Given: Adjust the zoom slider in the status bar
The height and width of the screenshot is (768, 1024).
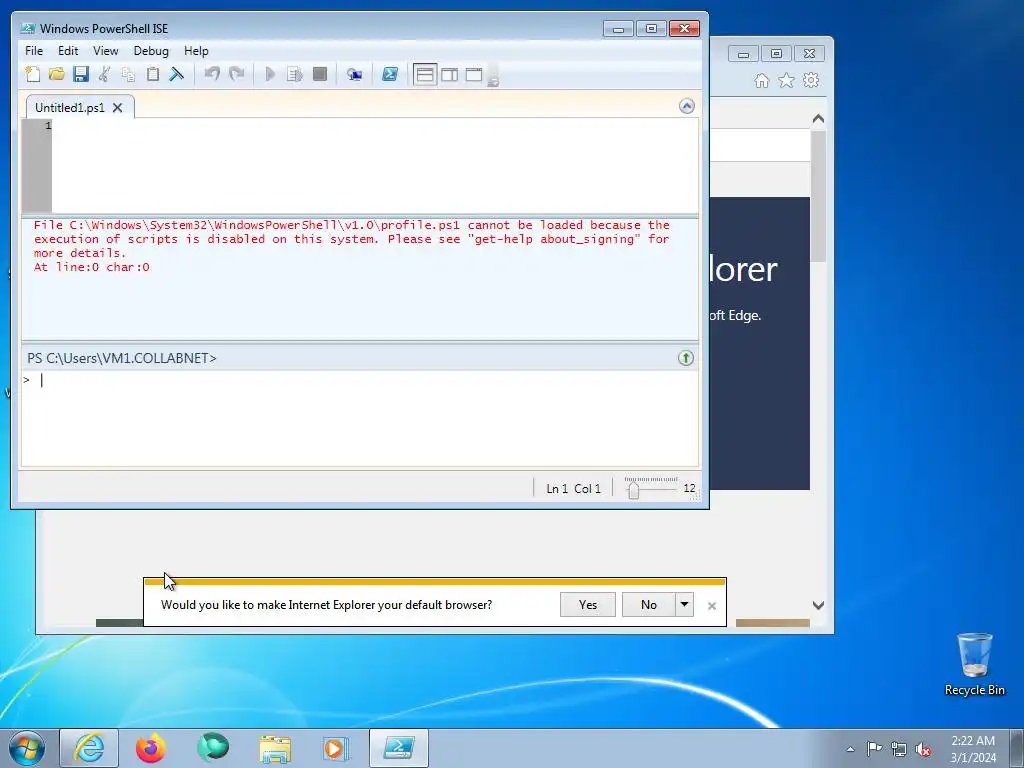Looking at the screenshot, I should click(x=633, y=489).
